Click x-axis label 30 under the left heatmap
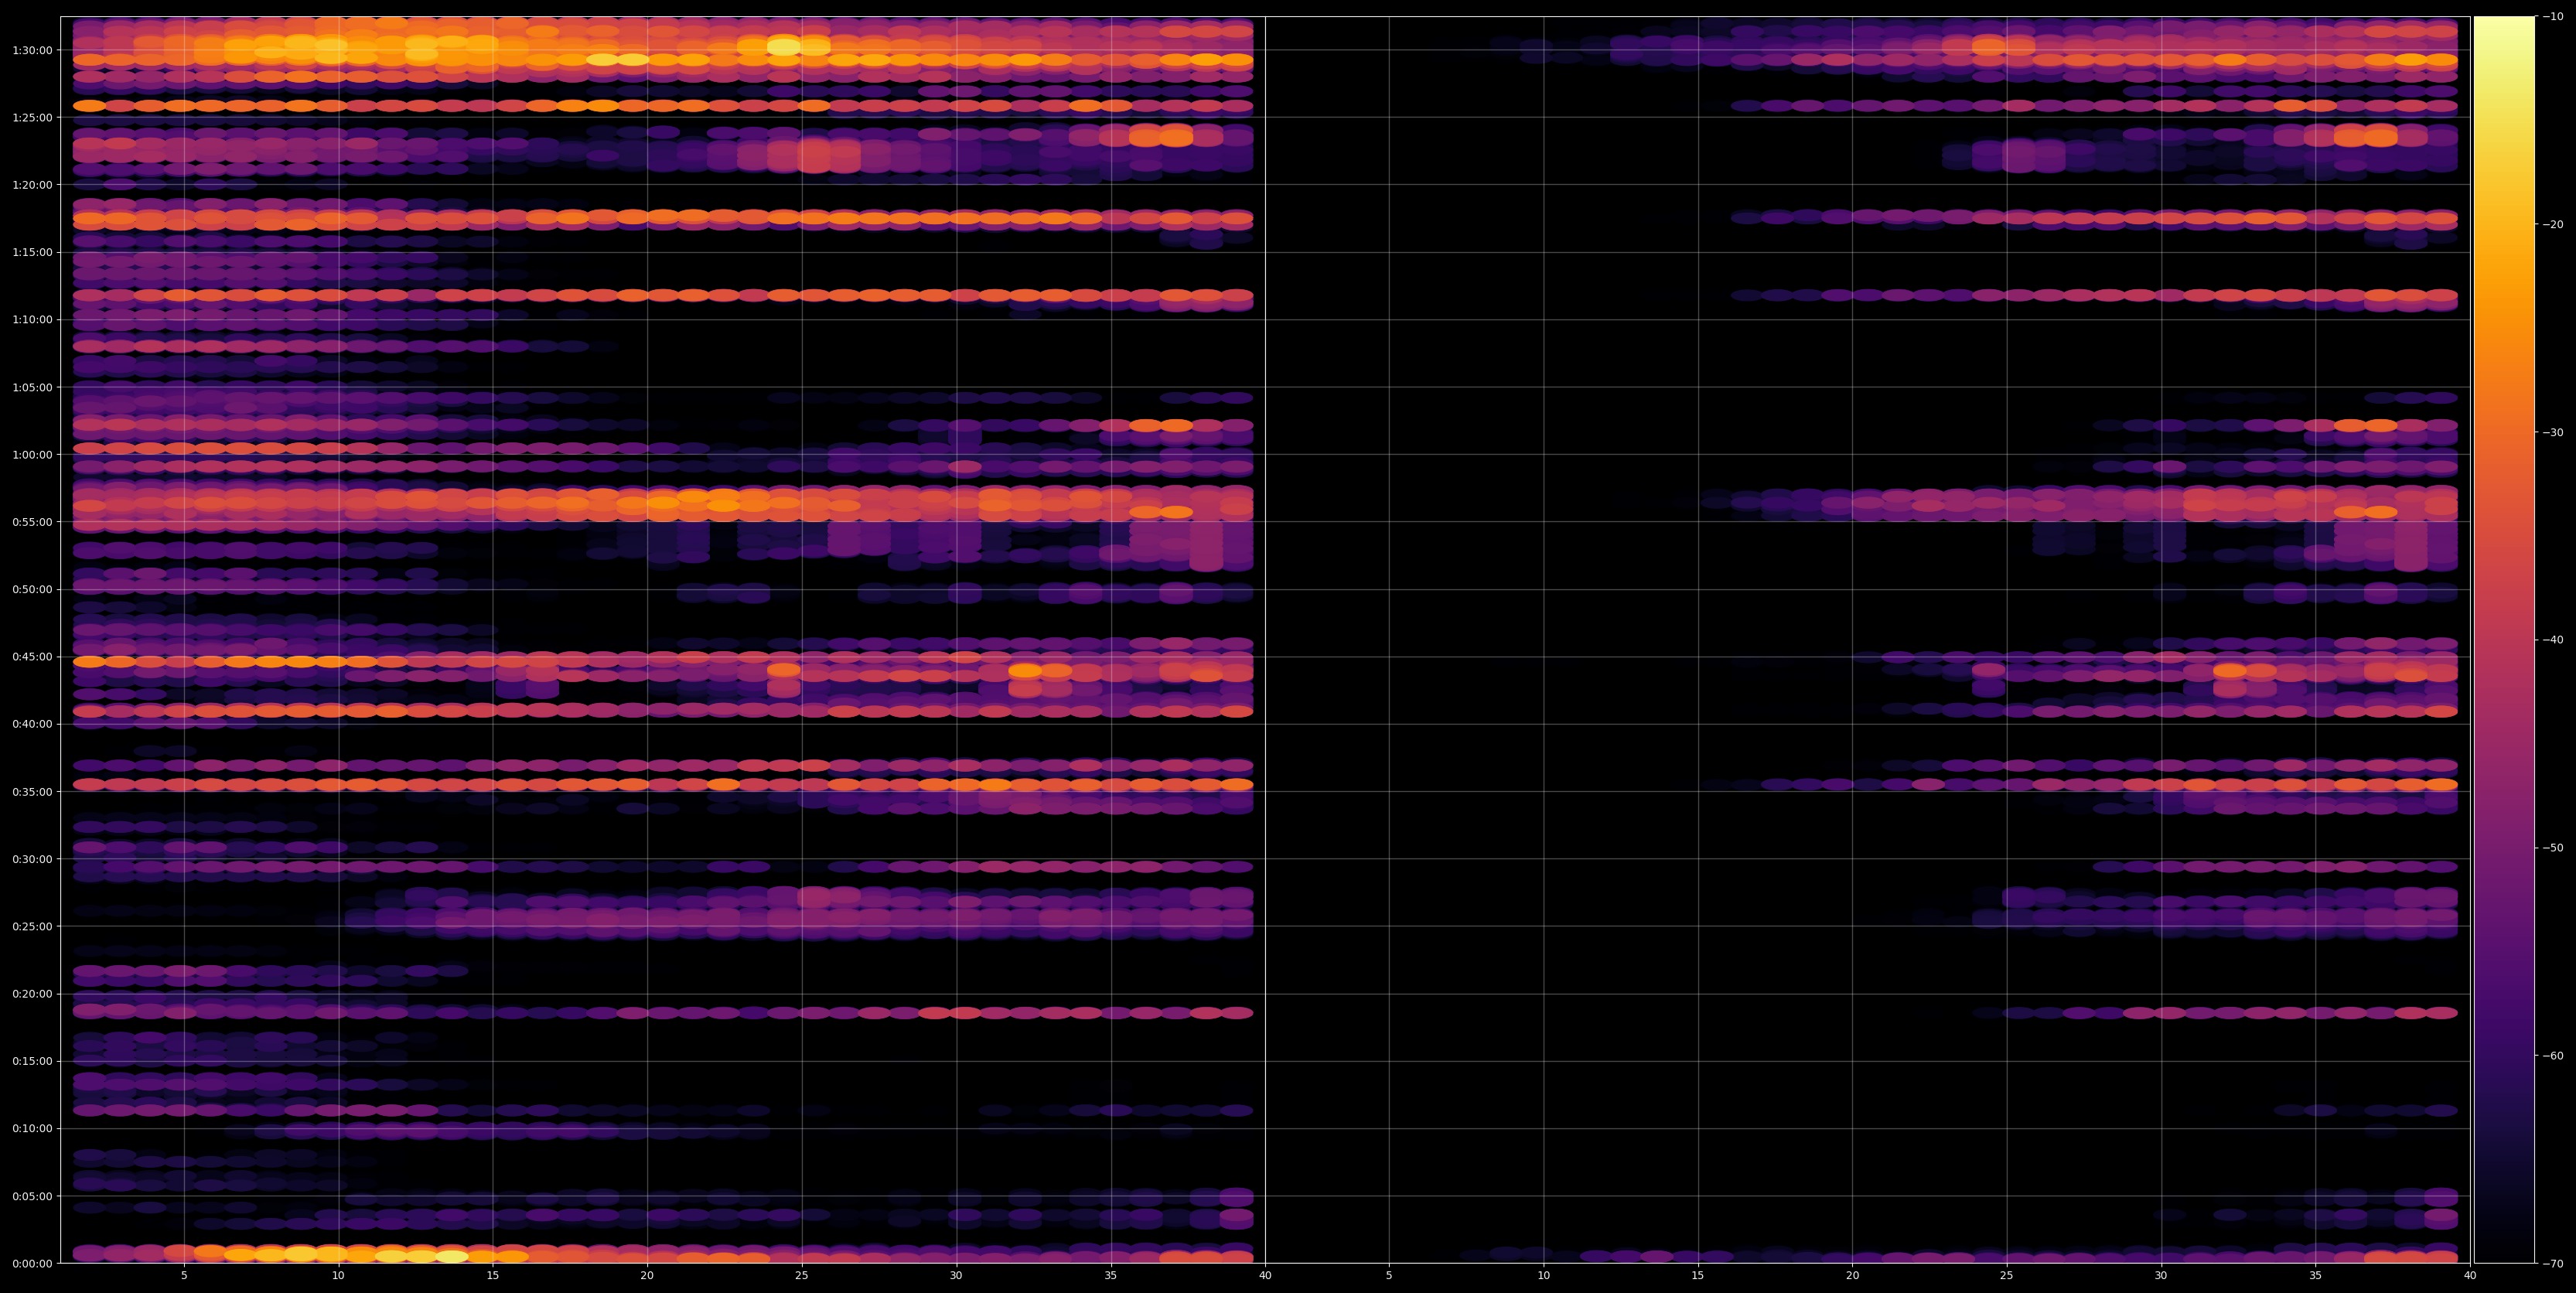The height and width of the screenshot is (1293, 2576). pos(956,1276)
